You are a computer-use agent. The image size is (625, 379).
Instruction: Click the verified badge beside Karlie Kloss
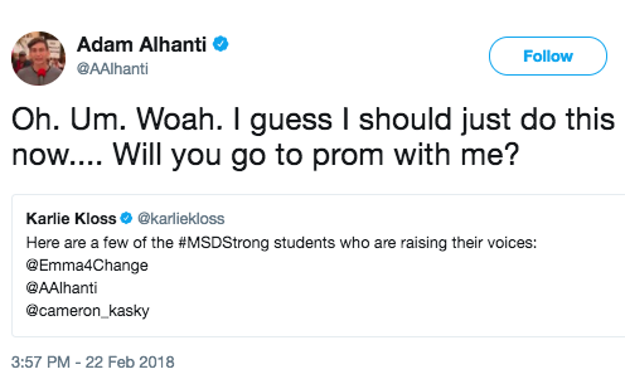click(x=126, y=218)
